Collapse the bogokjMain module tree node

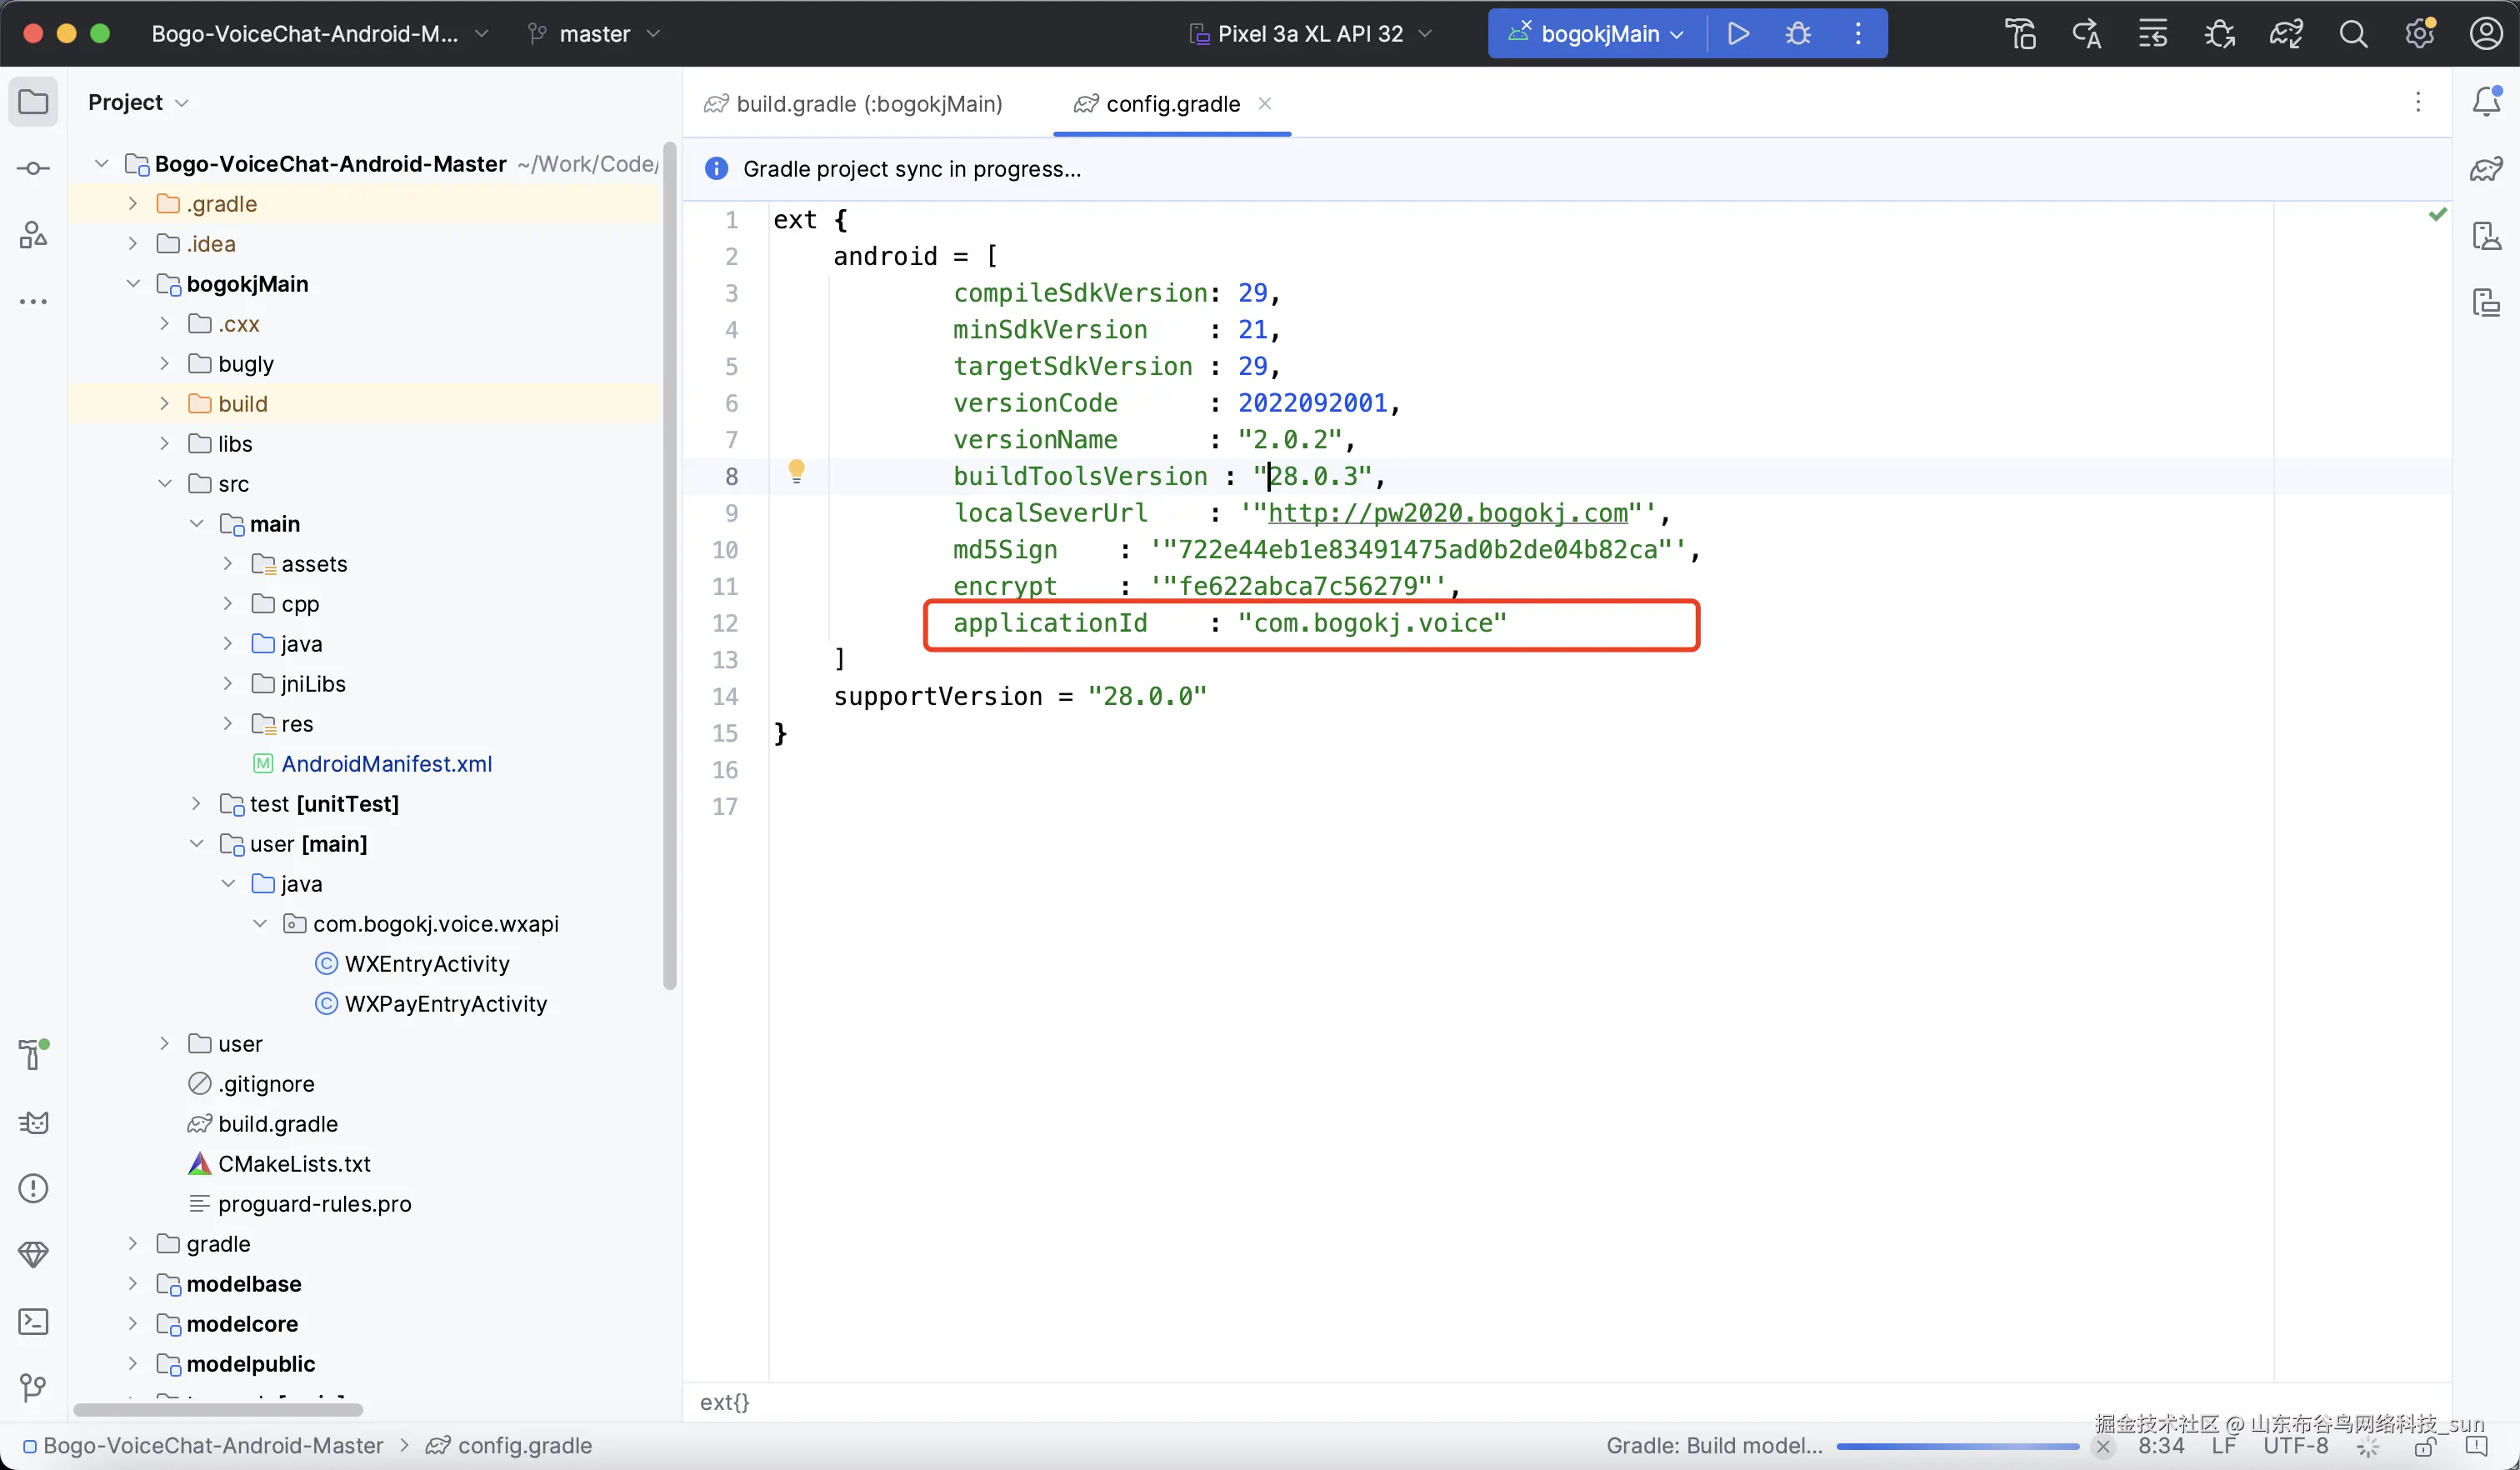click(132, 283)
